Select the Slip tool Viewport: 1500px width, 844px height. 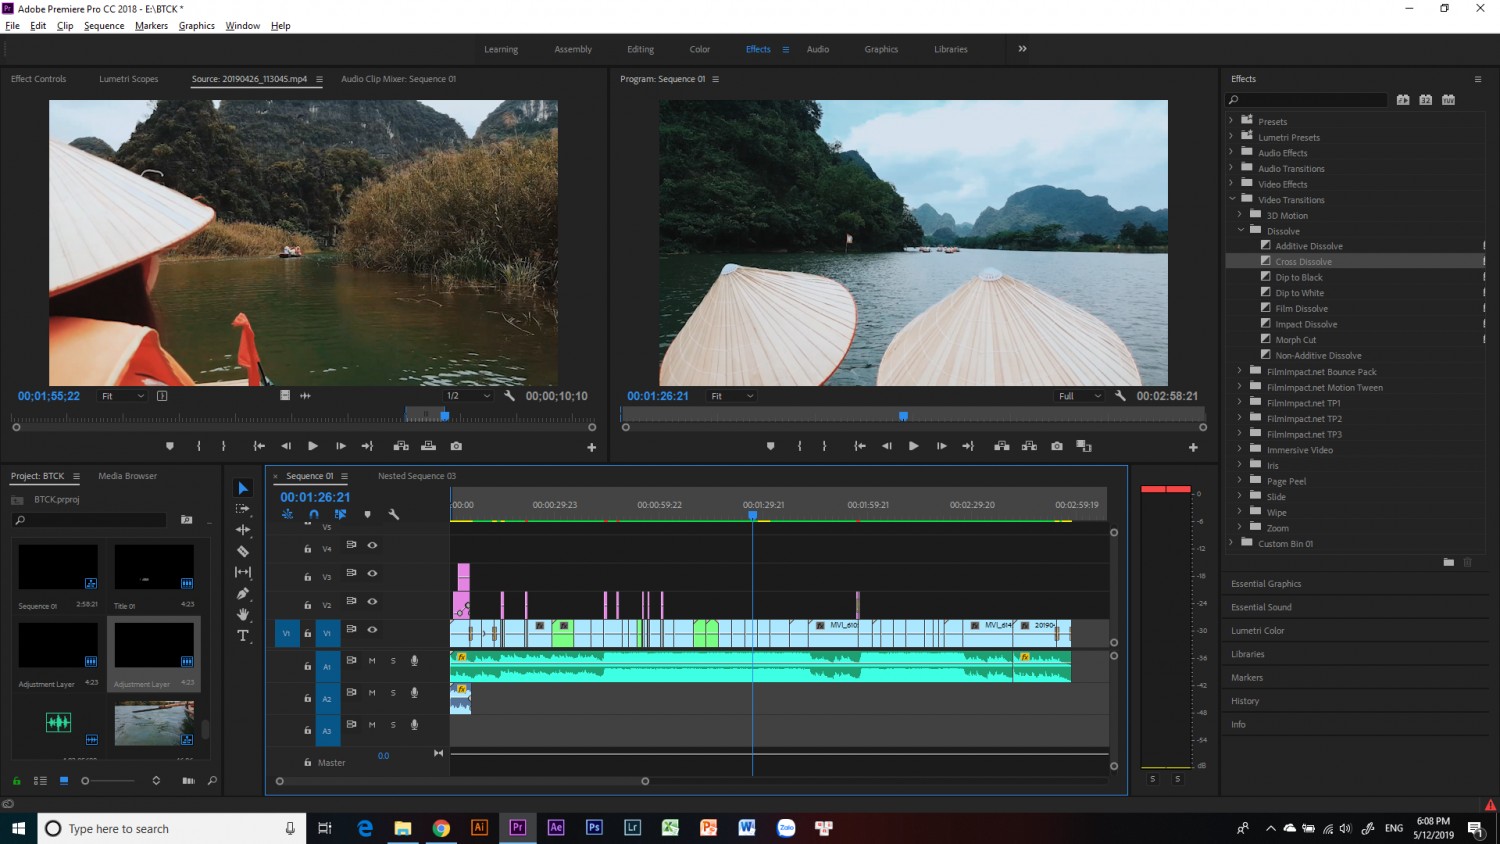click(243, 572)
